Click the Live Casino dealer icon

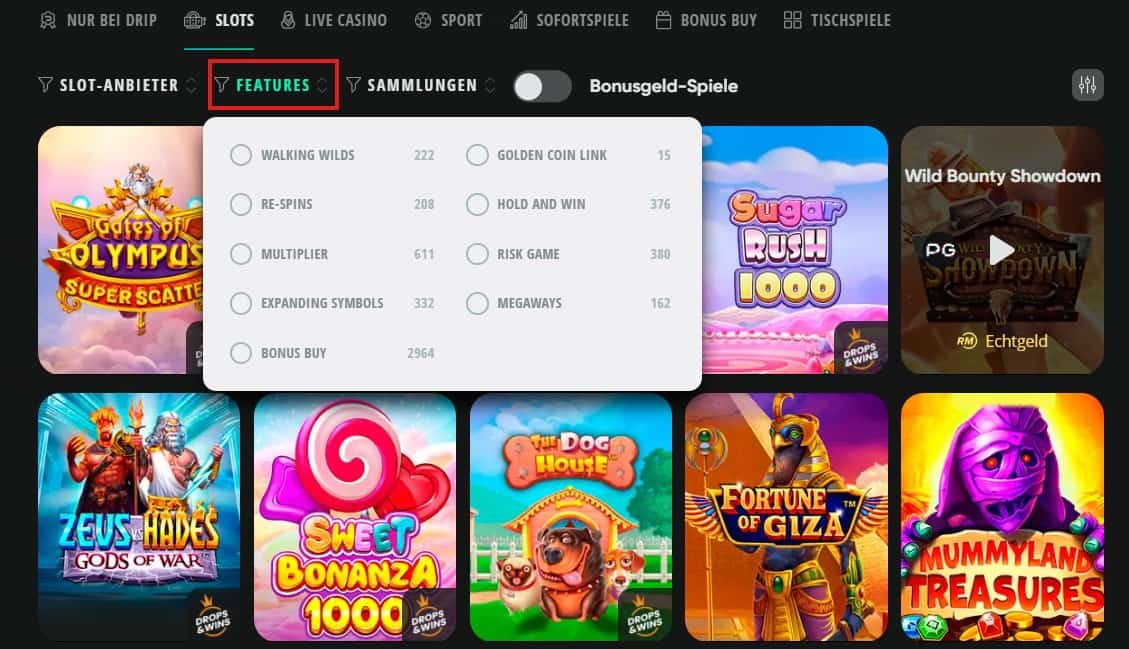[288, 20]
